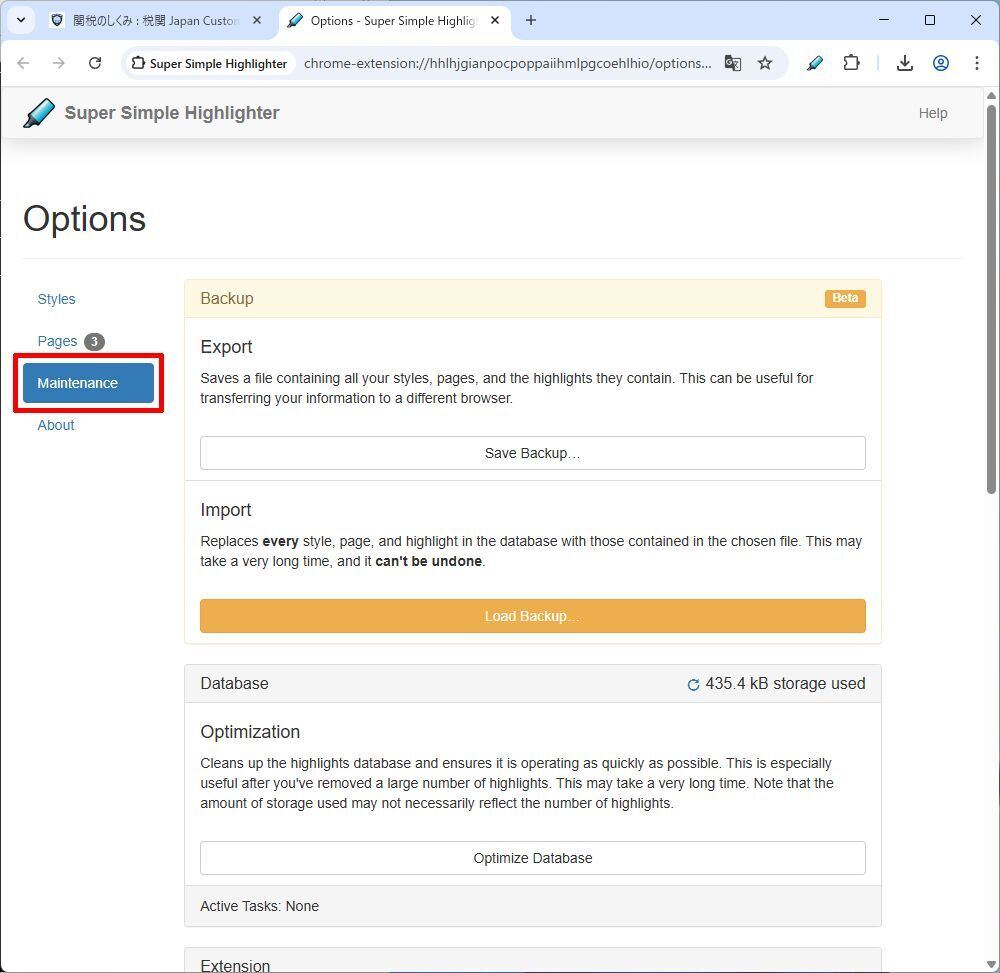Switch to the Japan Customs tab

pyautogui.click(x=156, y=20)
